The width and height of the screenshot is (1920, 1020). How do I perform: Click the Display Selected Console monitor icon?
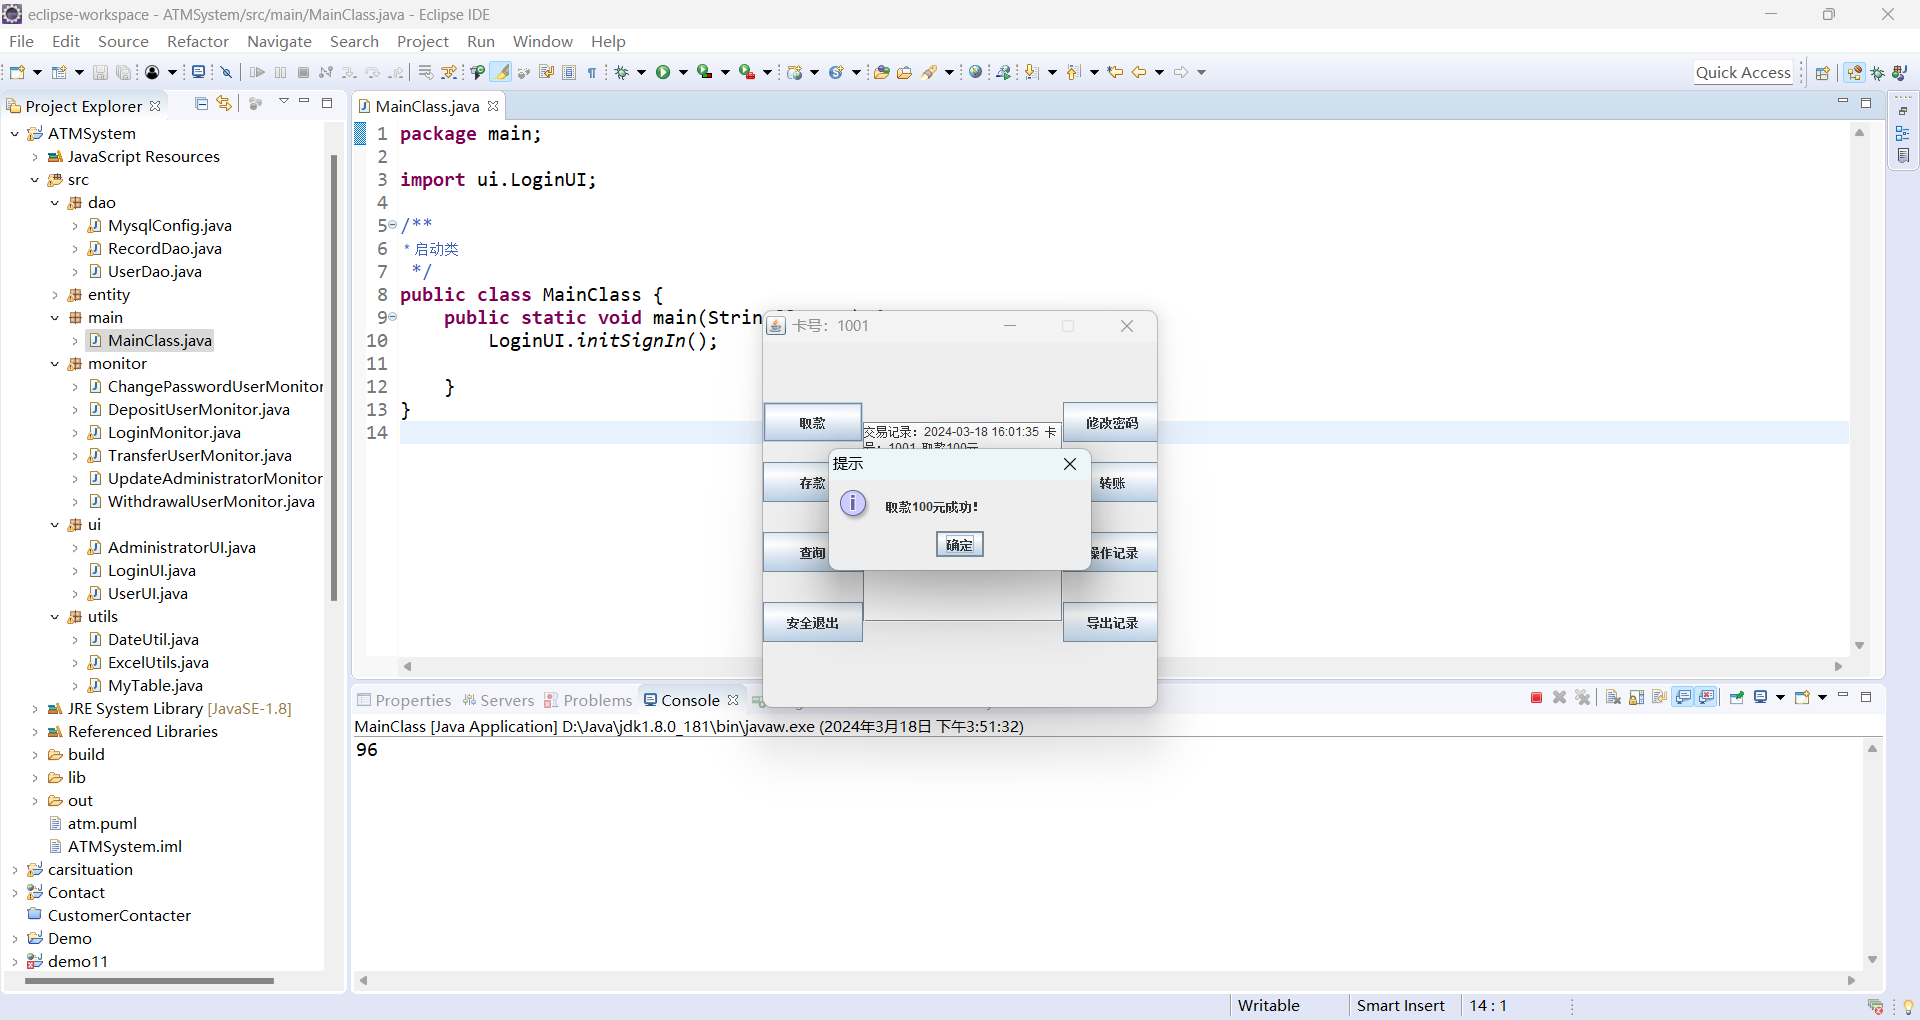click(x=1760, y=697)
